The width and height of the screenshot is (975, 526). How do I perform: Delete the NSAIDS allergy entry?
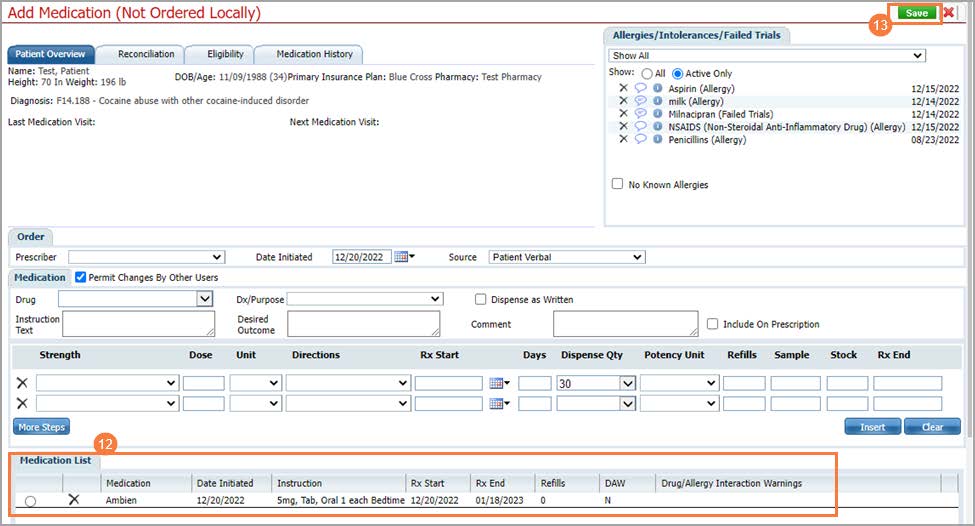623,126
